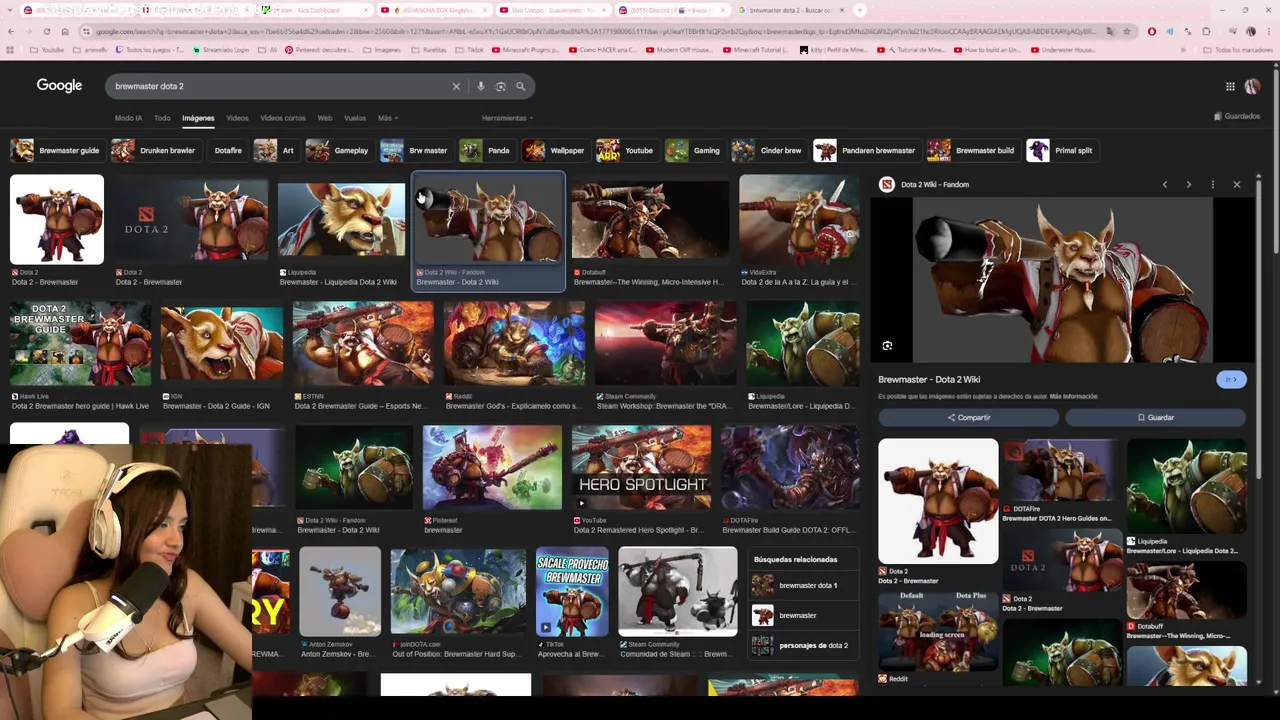The height and width of the screenshot is (720, 1280).
Task: Click the search query input field
Action: [280, 86]
